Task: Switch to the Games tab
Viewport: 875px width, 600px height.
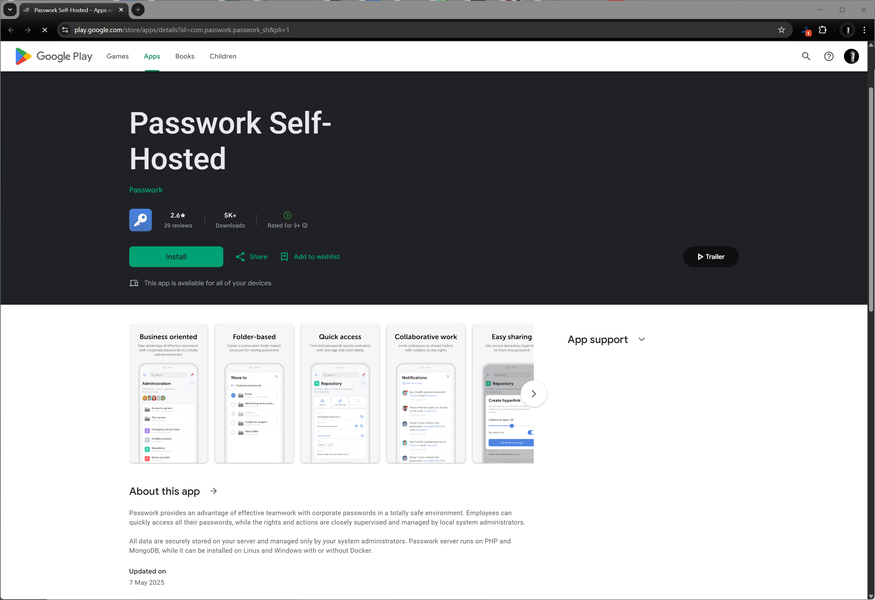Action: pos(118,56)
